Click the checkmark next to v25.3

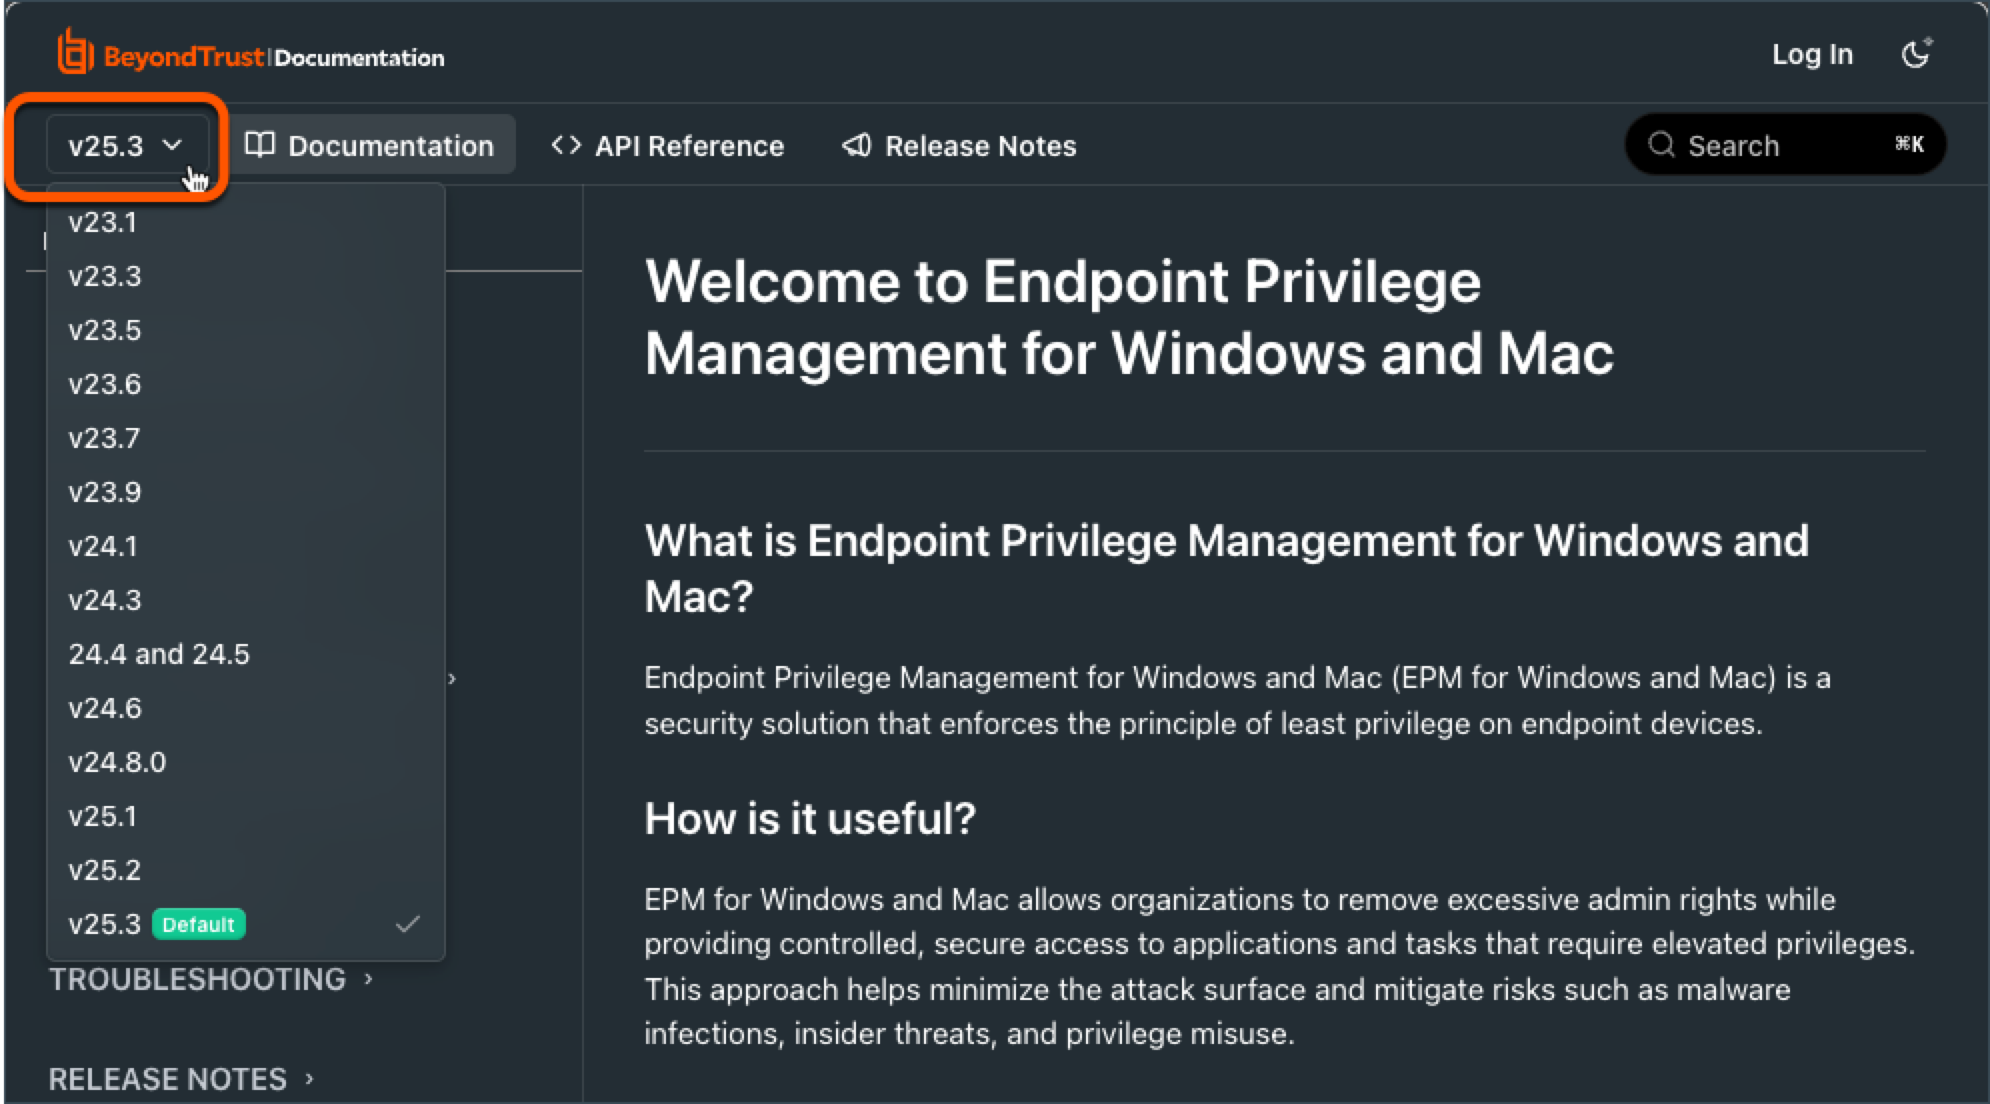(x=408, y=924)
